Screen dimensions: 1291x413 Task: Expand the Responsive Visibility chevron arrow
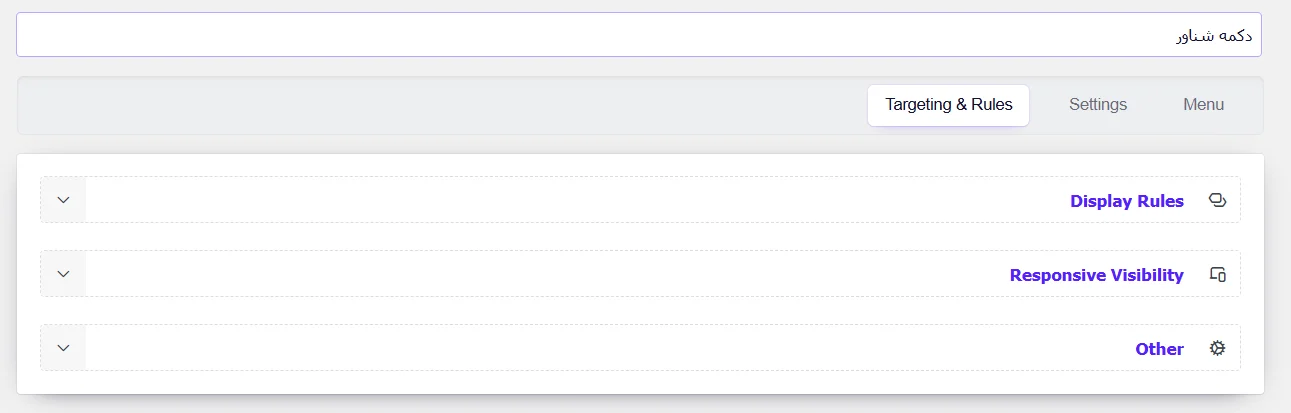click(x=64, y=274)
